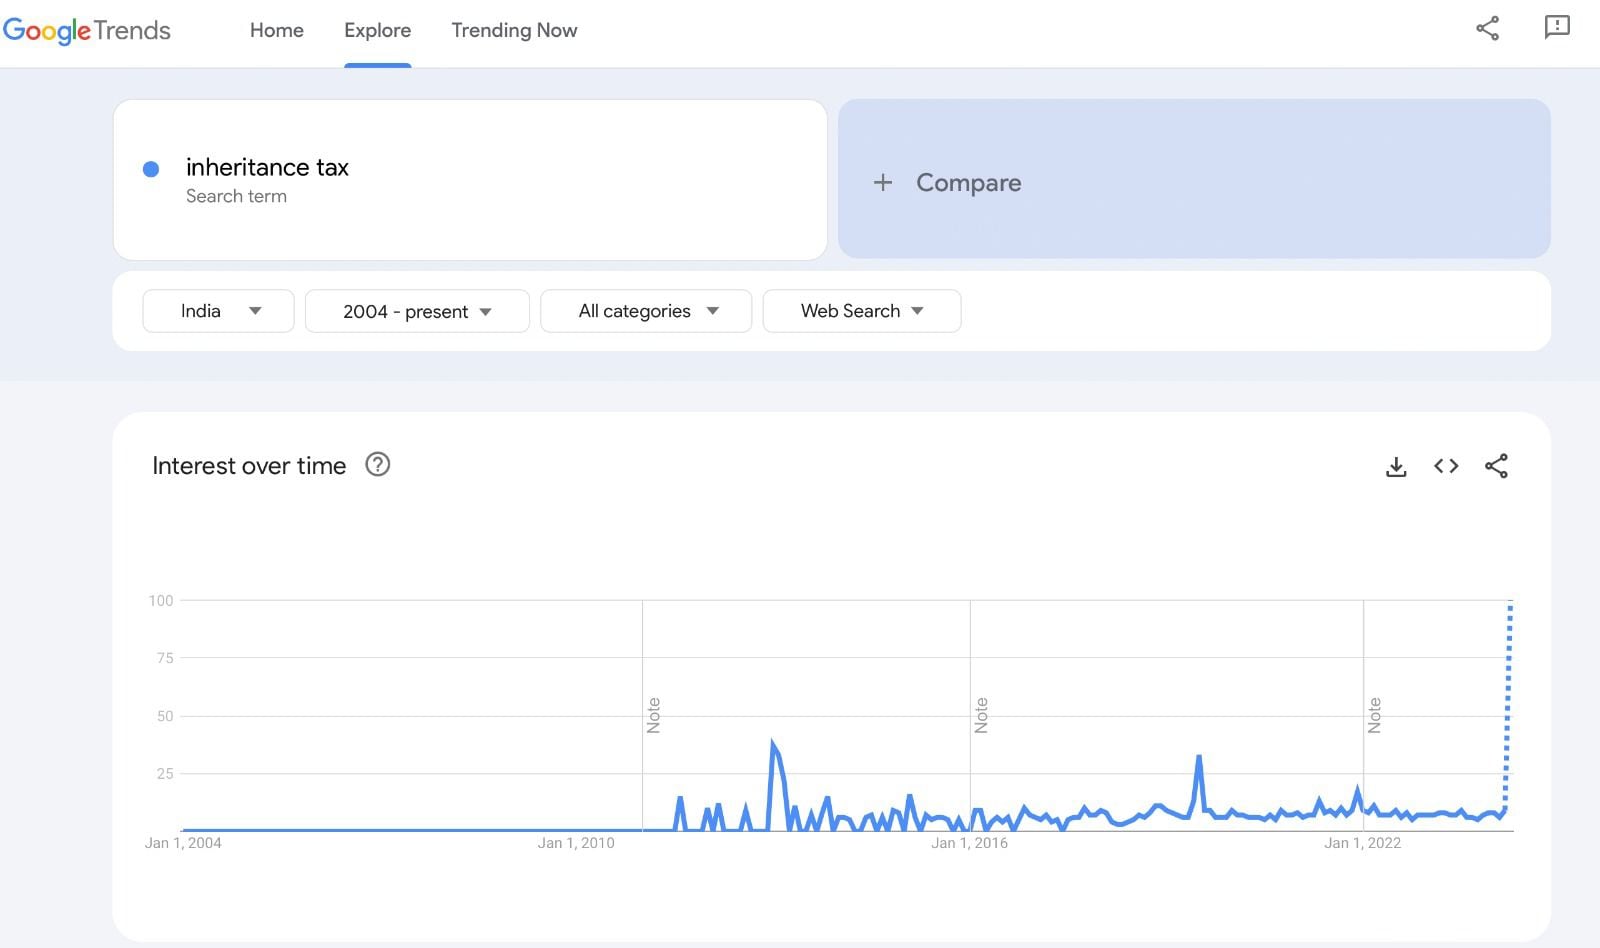
Task: Click the plus icon beside Compare
Action: coord(883,182)
